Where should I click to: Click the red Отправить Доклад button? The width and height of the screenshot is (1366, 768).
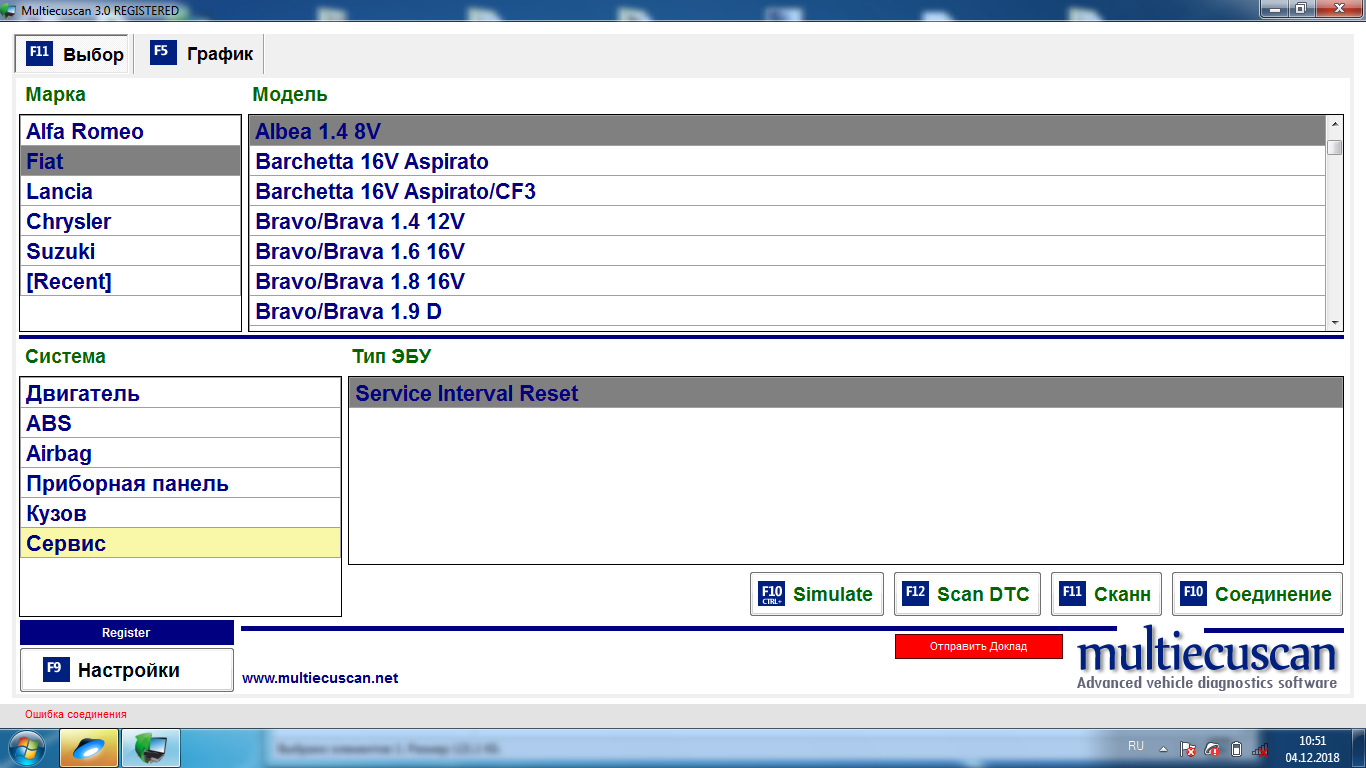click(x=978, y=646)
